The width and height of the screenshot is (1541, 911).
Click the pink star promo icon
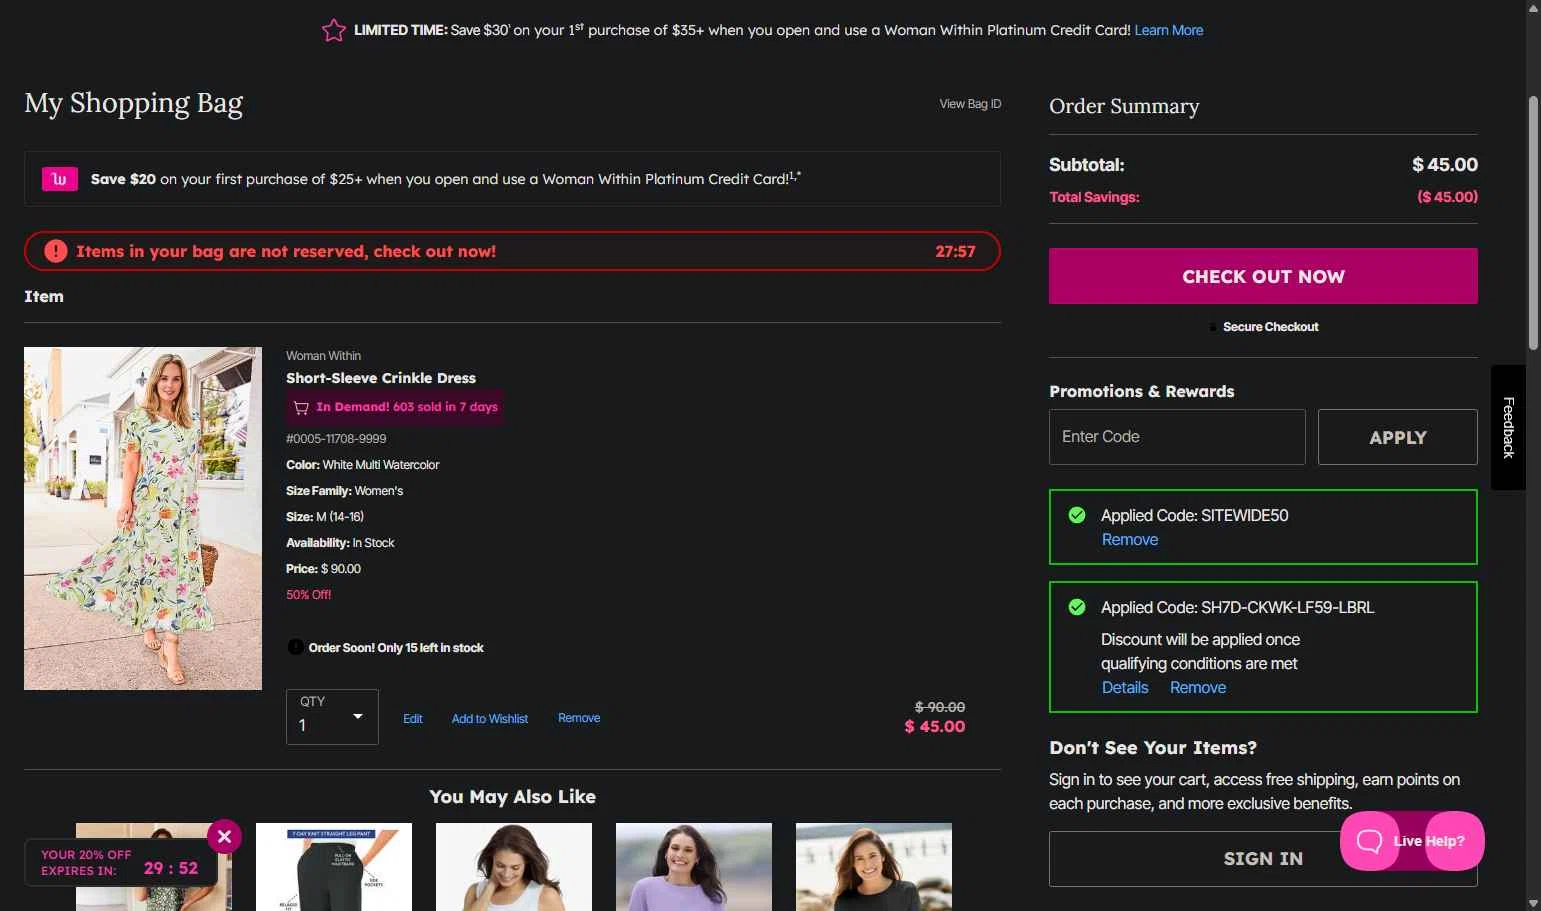pos(334,31)
